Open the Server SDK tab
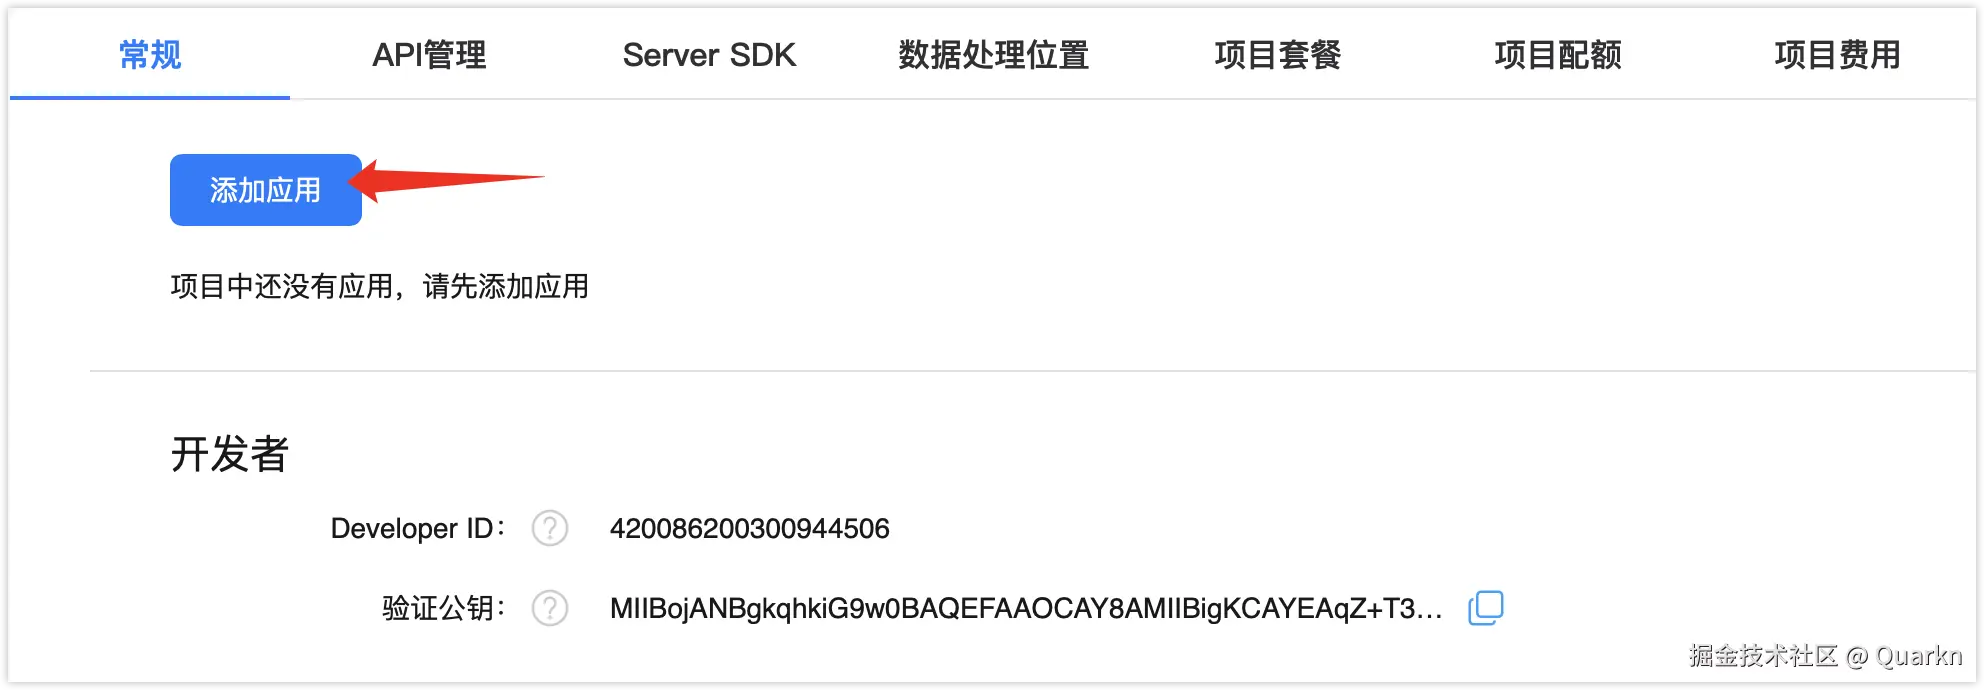This screenshot has width=1984, height=690. 710,55
